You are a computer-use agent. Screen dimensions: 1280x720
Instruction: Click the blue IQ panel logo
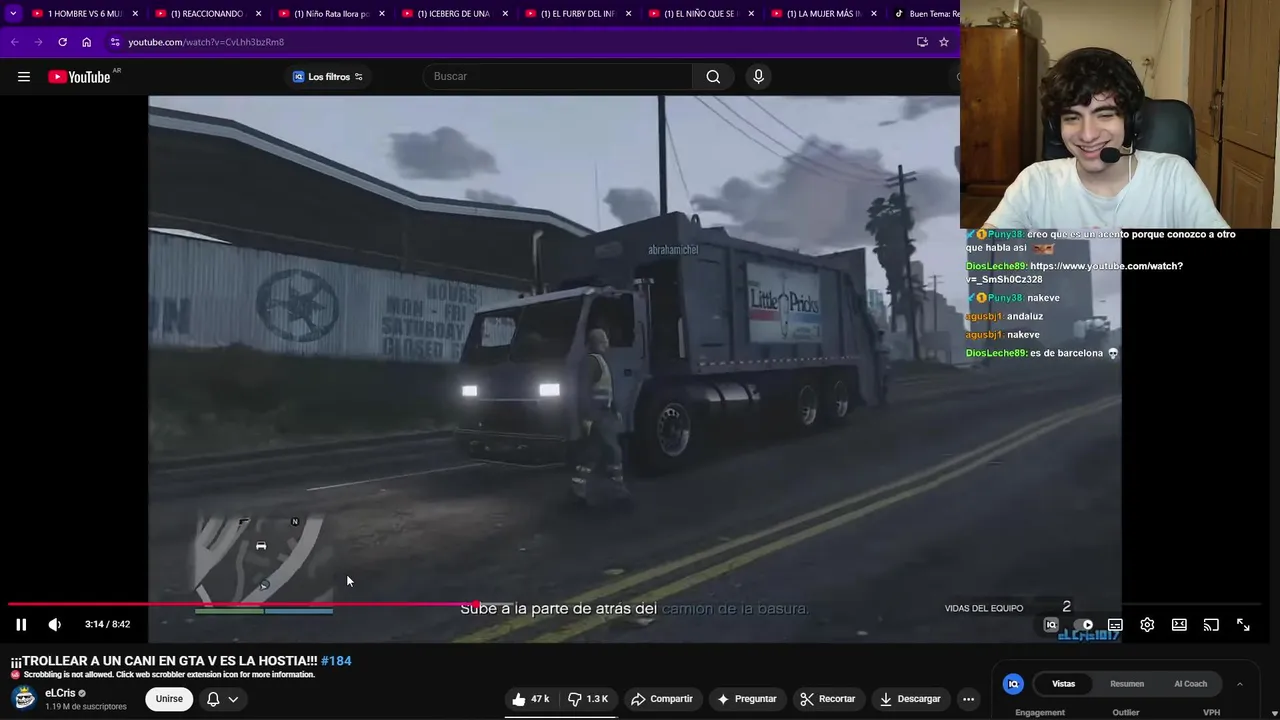point(1013,684)
